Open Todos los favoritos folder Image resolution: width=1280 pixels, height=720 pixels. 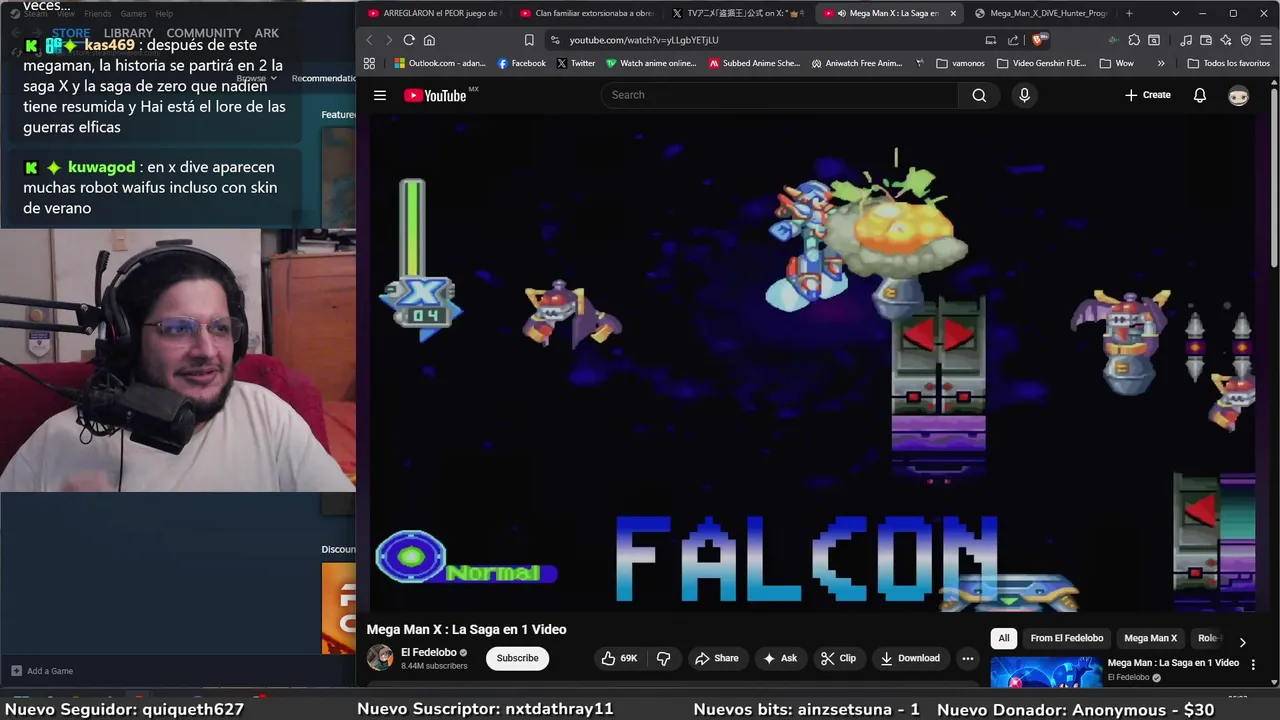[1229, 63]
